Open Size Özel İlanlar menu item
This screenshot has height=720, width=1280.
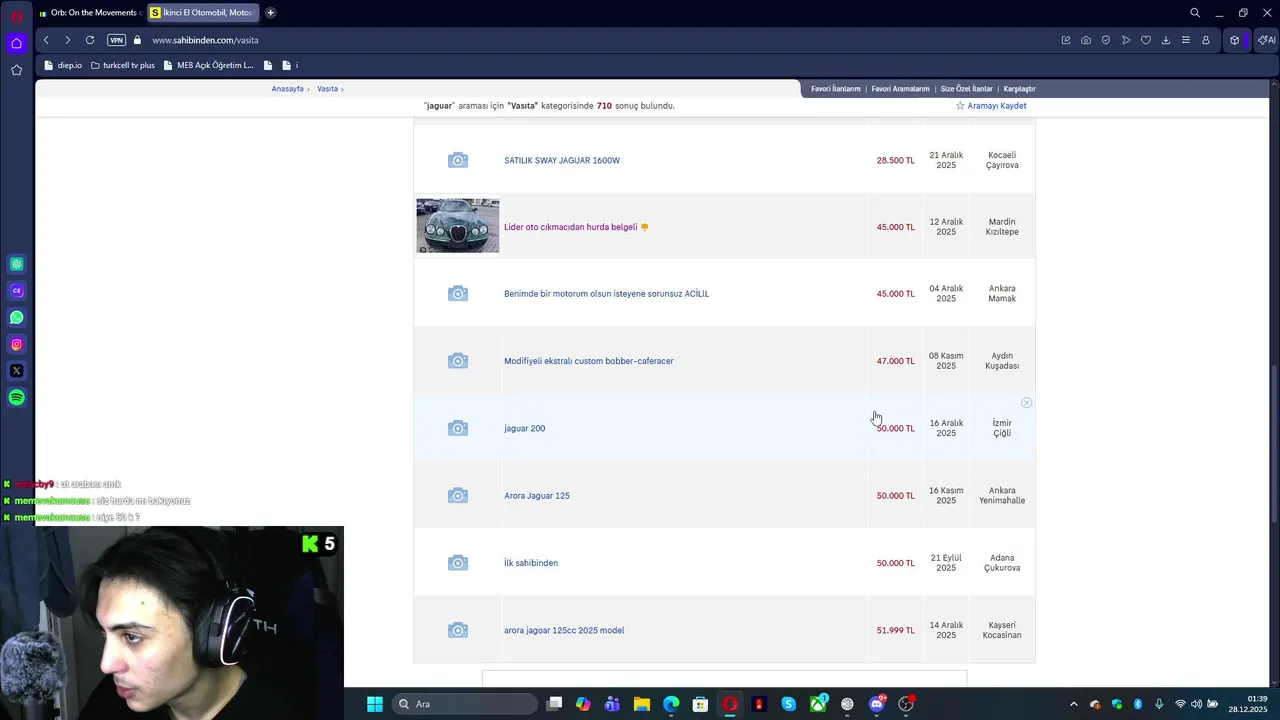(x=966, y=89)
